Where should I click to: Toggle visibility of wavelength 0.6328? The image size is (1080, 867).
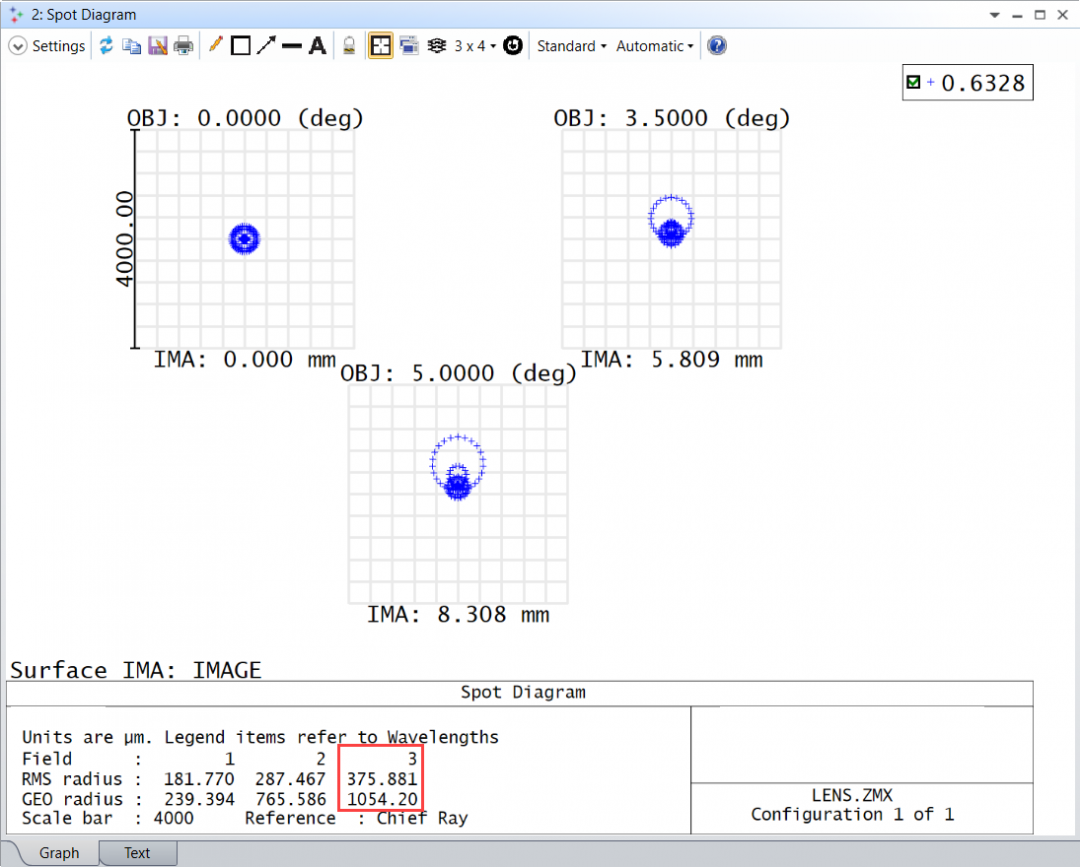(912, 82)
